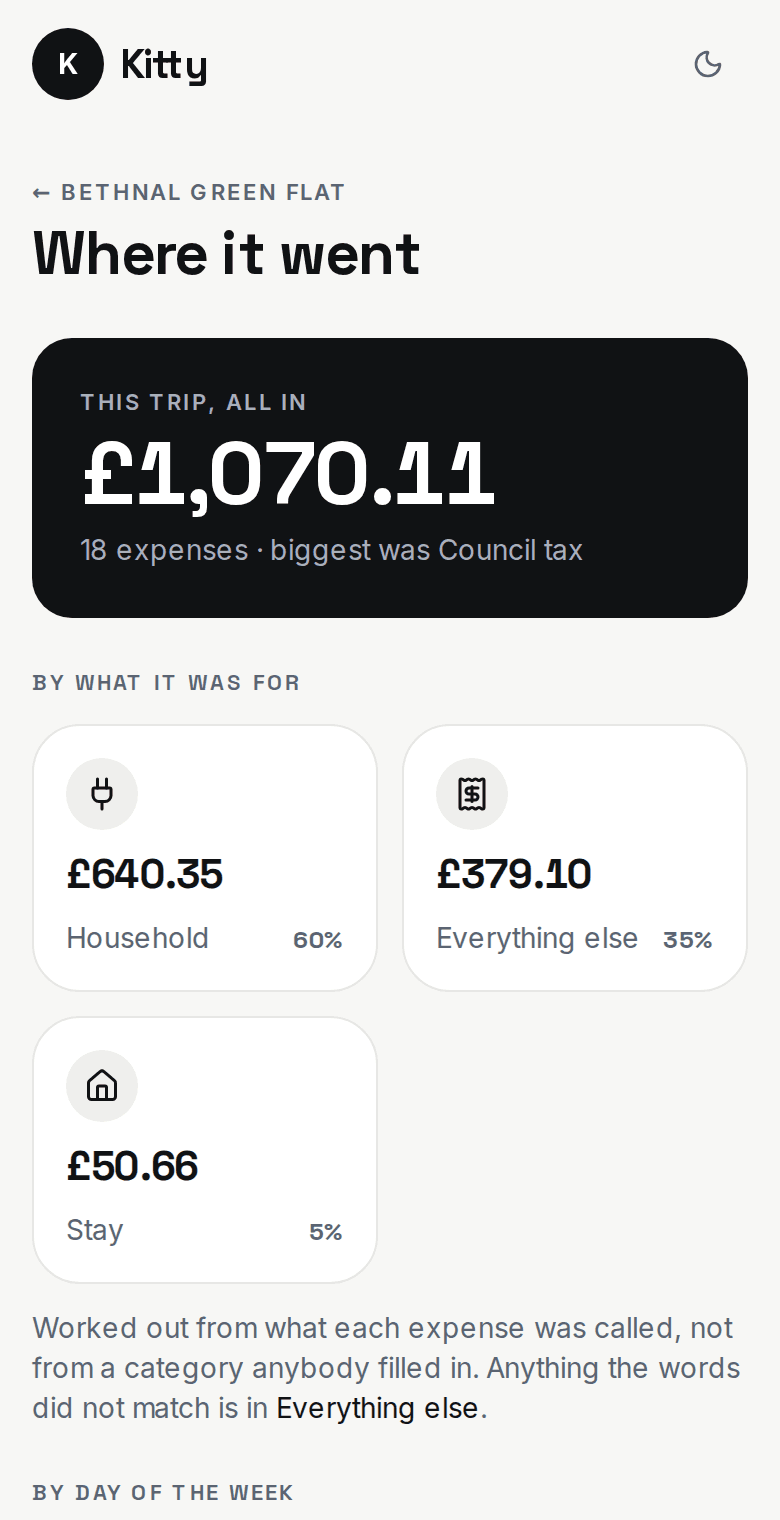Open the Stay £50.66 card
Screen dimensions: 780x1520
click(205, 1150)
